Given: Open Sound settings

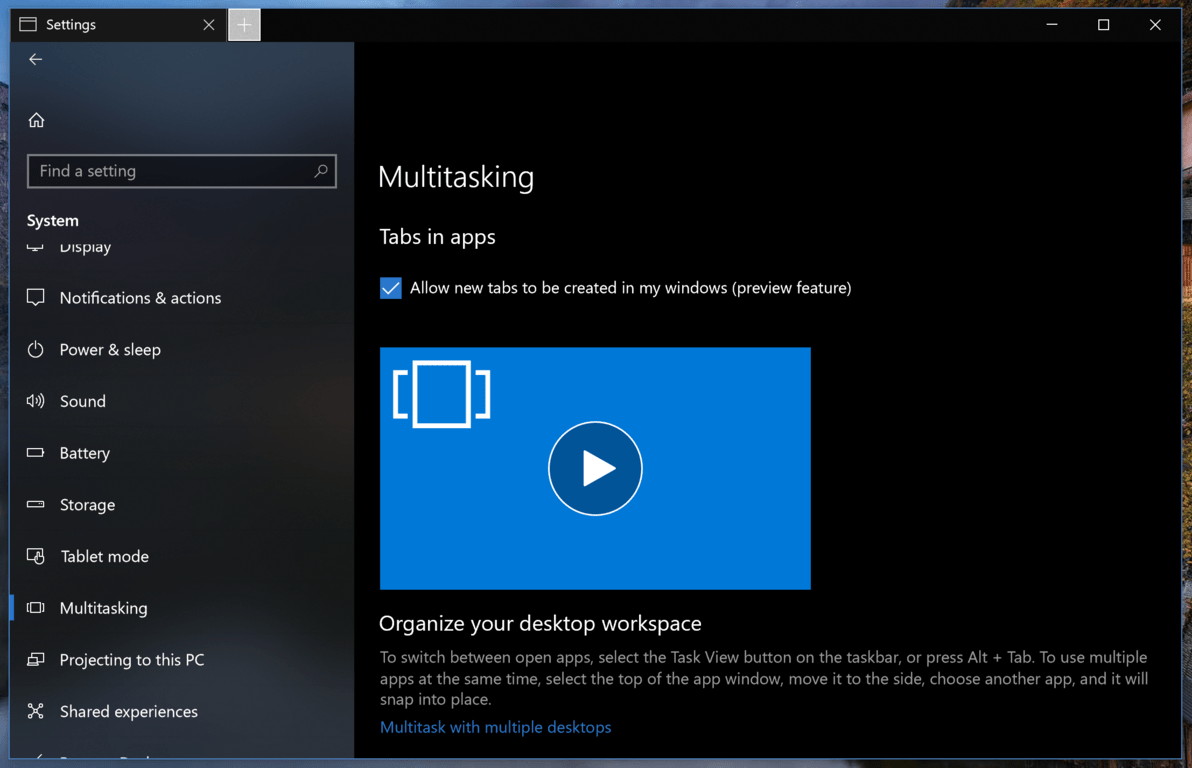Looking at the screenshot, I should pos(182,401).
